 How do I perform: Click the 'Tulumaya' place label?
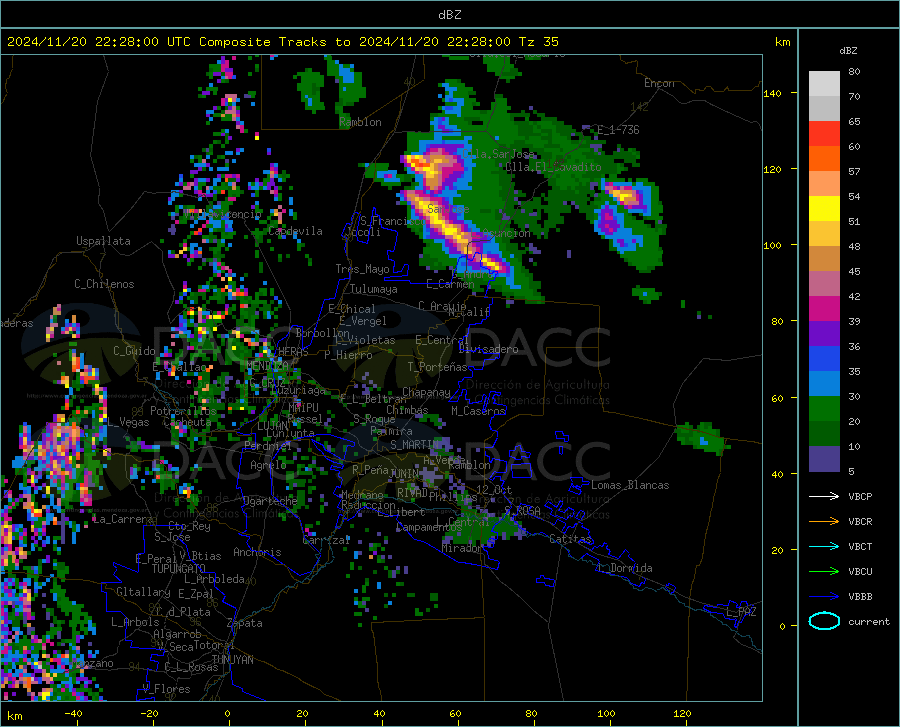374,289
